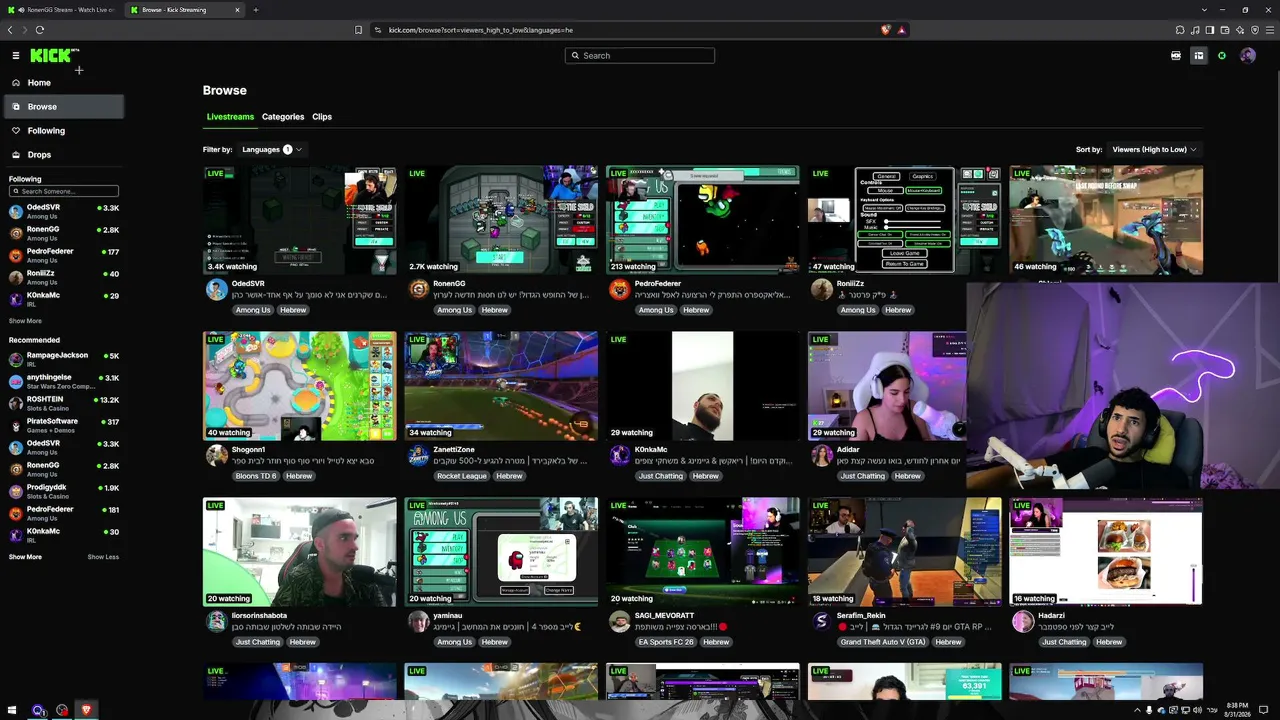Open the user profile avatar menu
The width and height of the screenshot is (1280, 720).
coord(1248,56)
